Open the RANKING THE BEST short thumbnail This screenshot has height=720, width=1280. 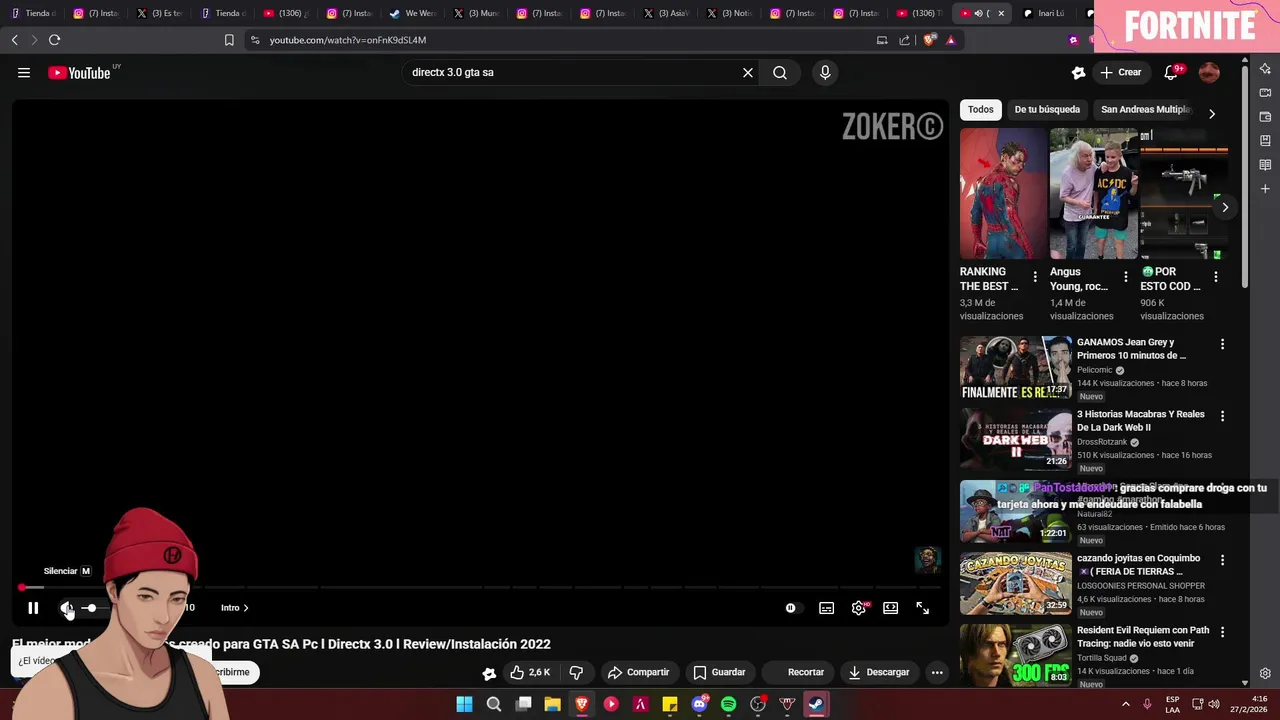coord(1002,193)
